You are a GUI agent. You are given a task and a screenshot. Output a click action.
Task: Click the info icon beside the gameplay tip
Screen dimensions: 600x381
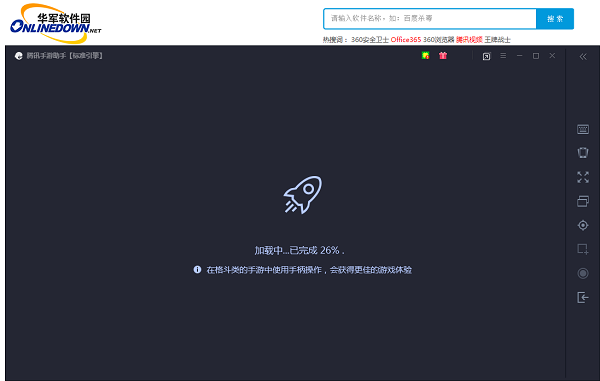coord(197,270)
